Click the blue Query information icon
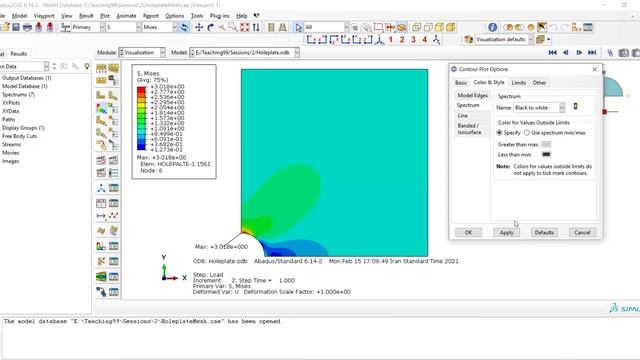 tap(493, 27)
